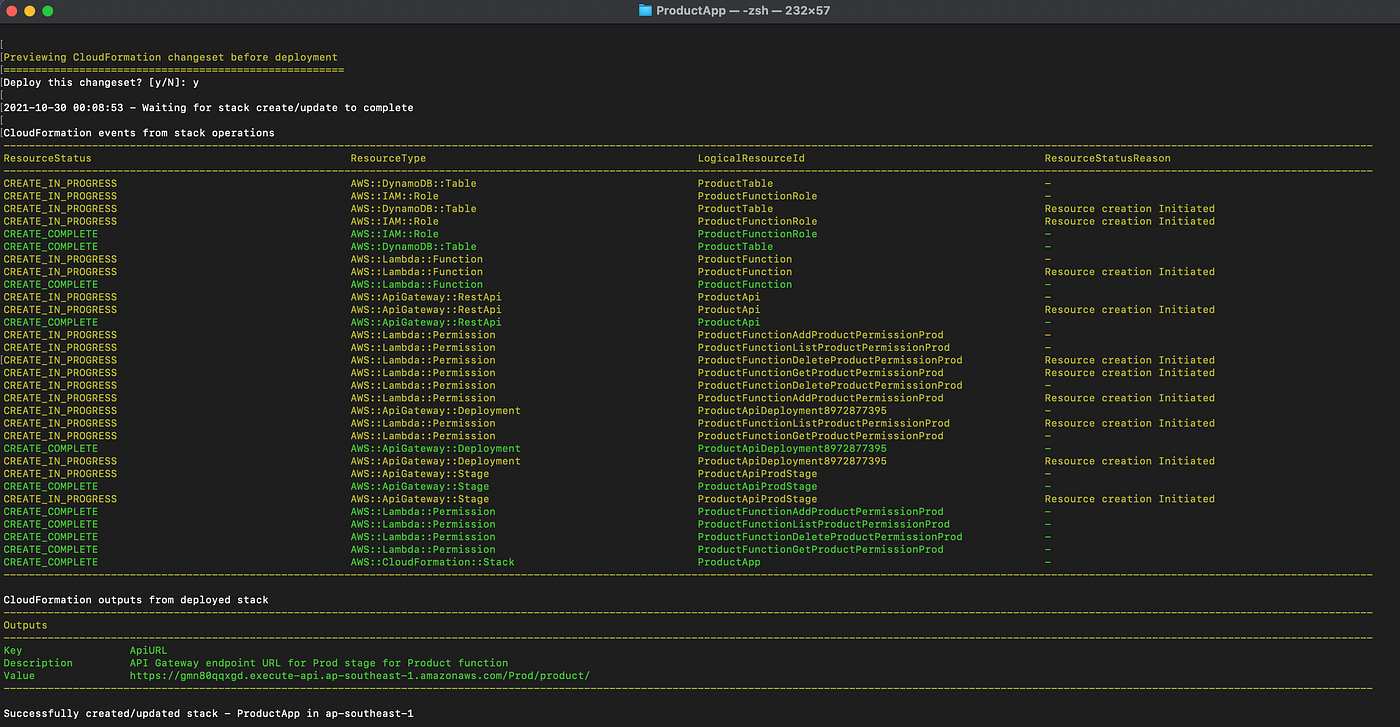Screen dimensions: 1400x727
Task: Click the ResourceType column header
Action: [388, 158]
